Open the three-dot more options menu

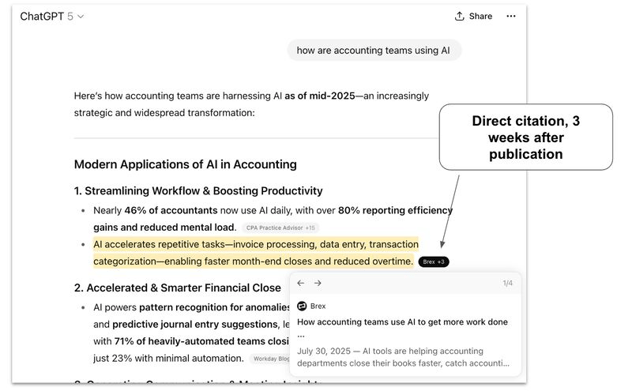(511, 16)
